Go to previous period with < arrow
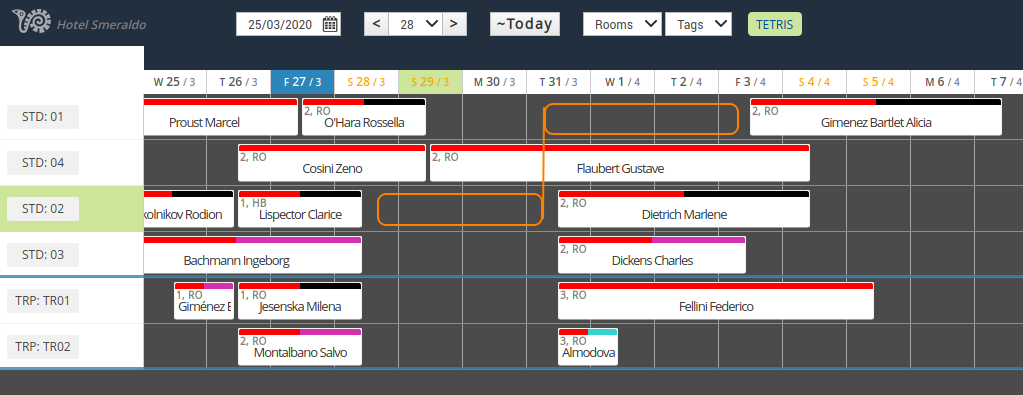This screenshot has width=1023, height=395. tap(376, 24)
